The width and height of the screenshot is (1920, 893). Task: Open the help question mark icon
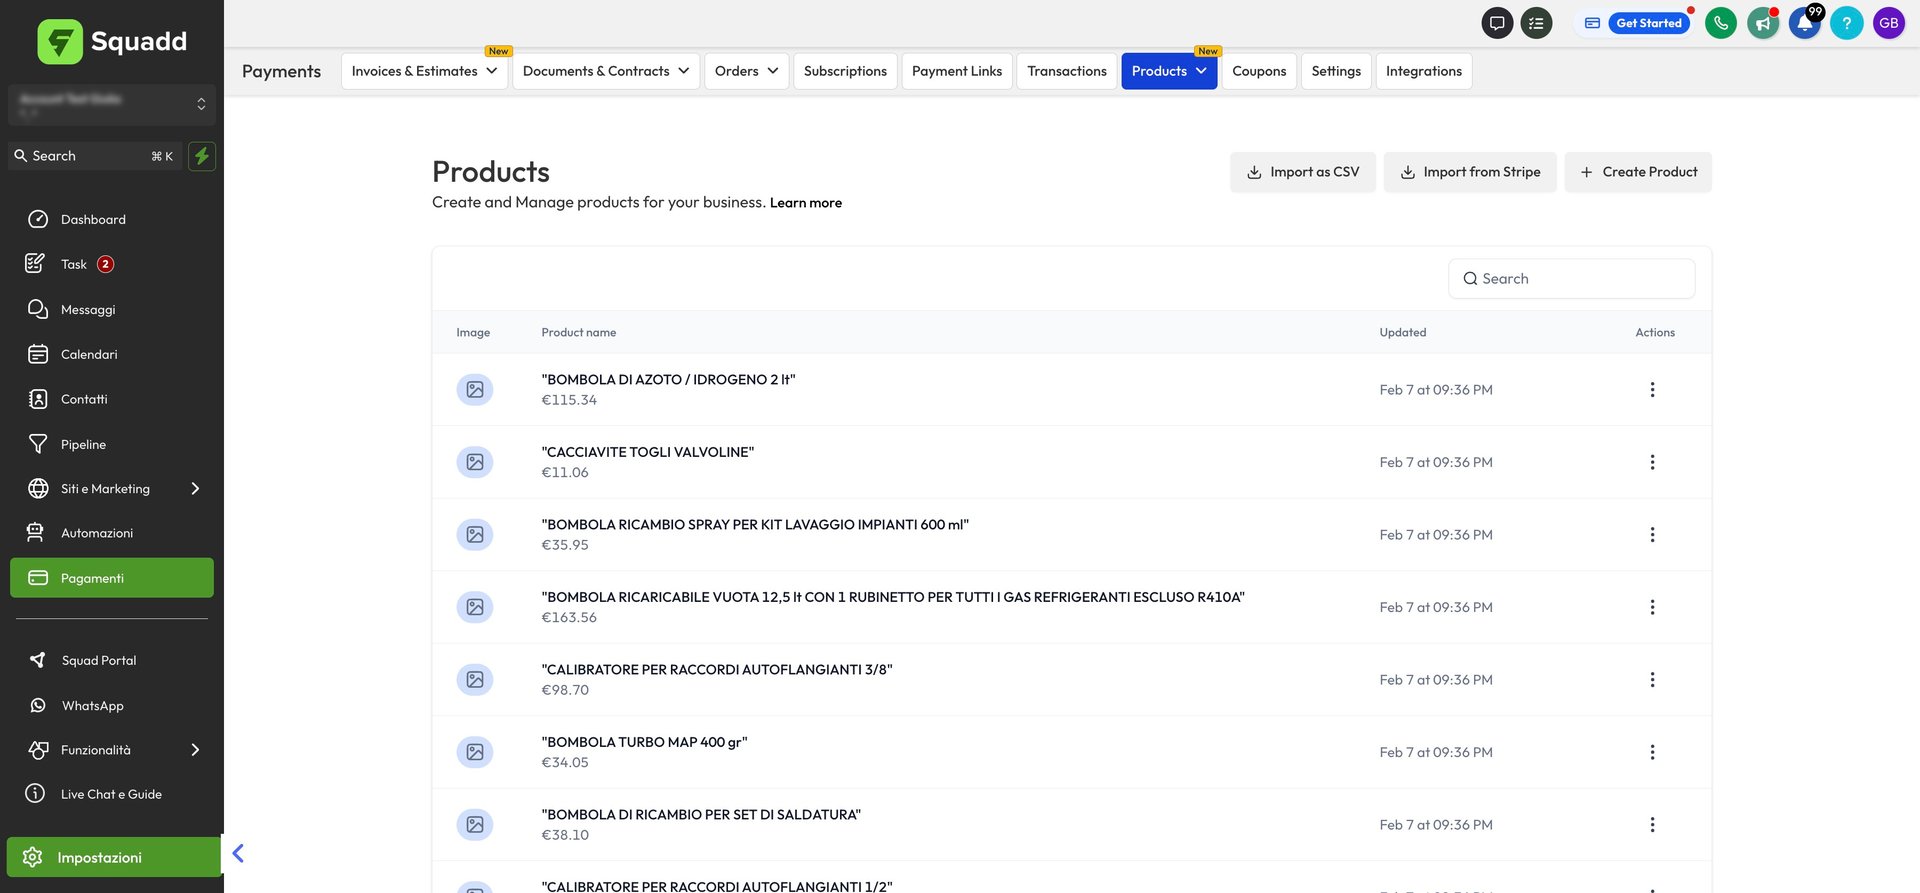click(1846, 23)
